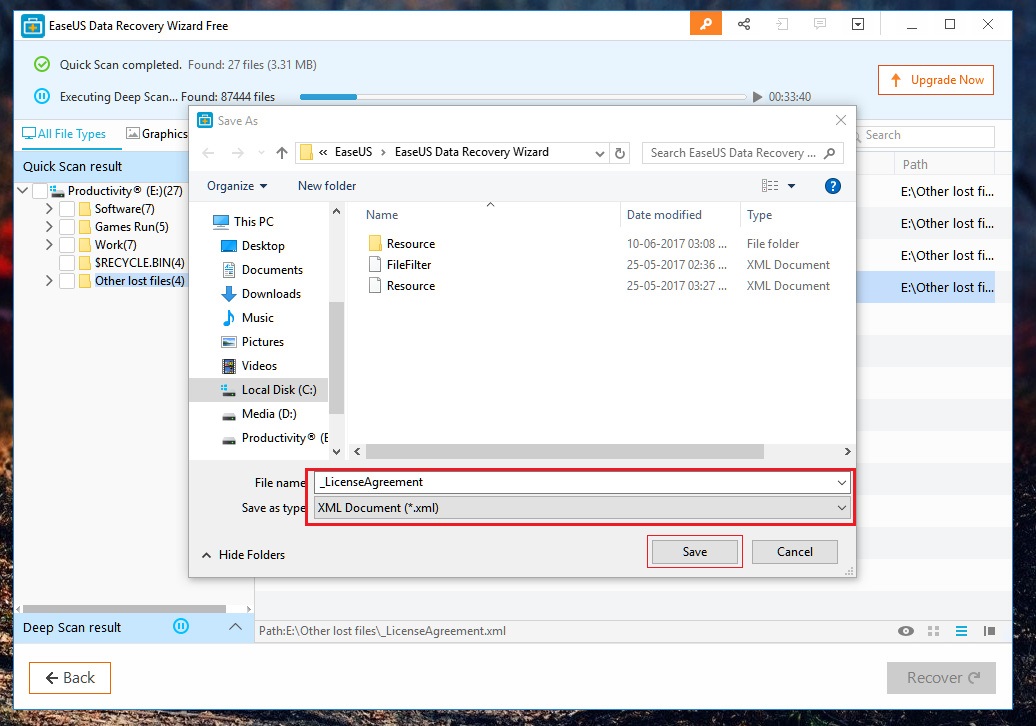Toggle preview eye icon in status bar

[x=906, y=631]
